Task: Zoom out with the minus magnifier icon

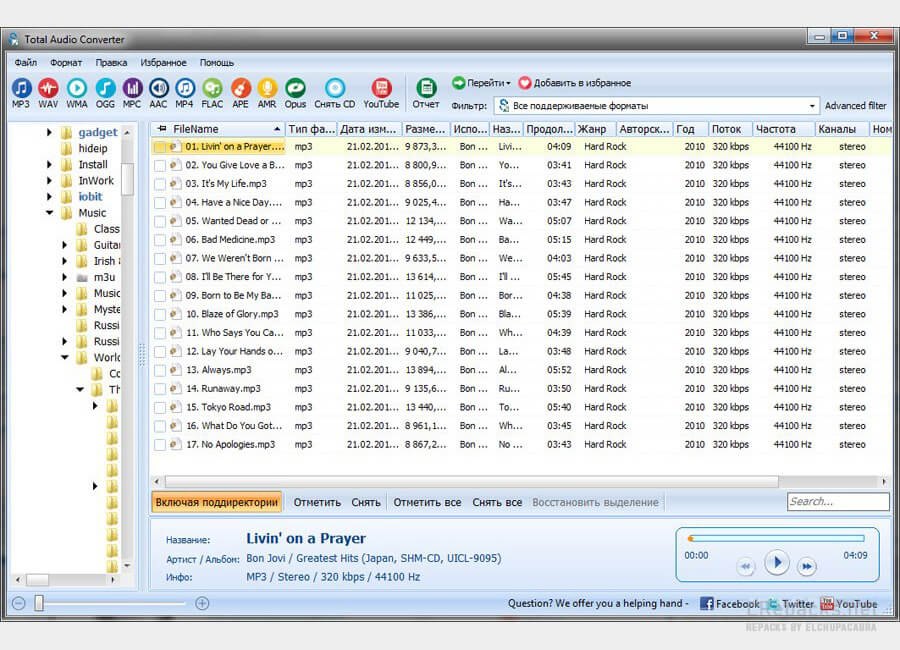Action: [18, 603]
